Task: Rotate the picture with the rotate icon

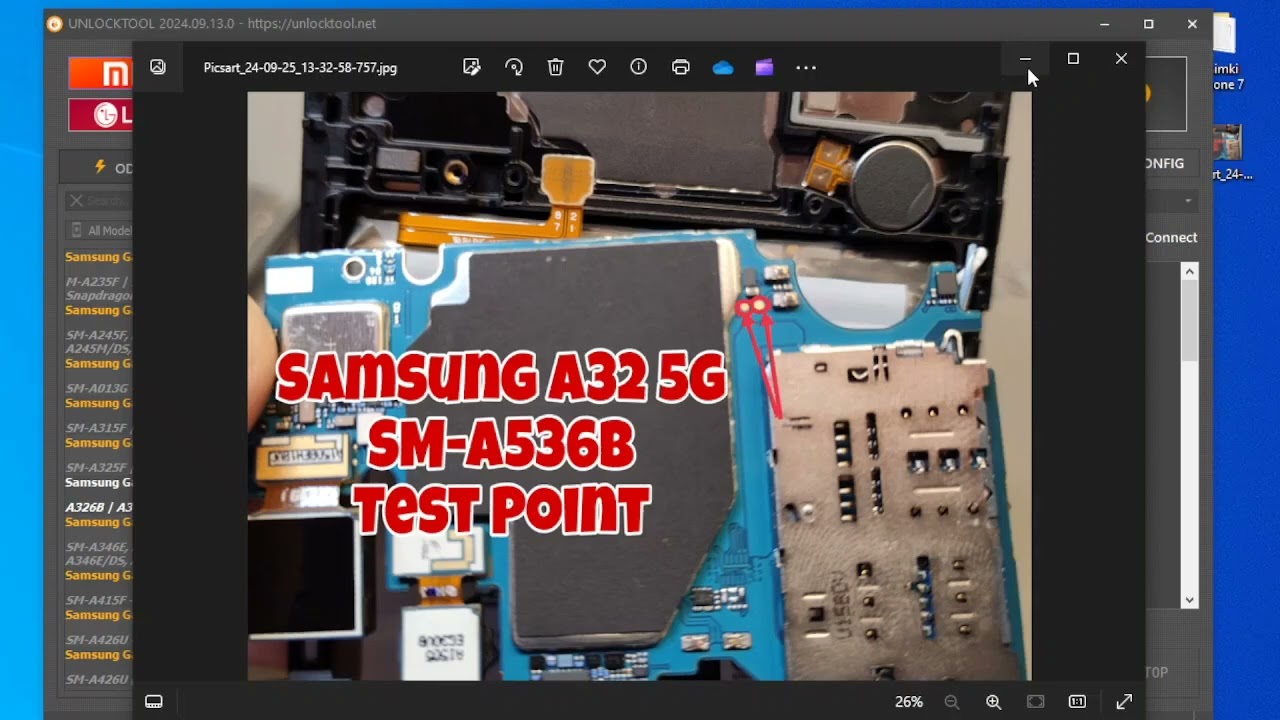Action: [514, 67]
